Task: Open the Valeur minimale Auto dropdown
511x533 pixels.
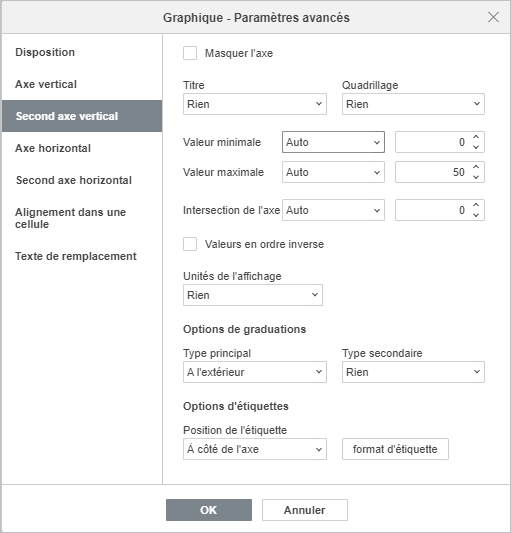Action: [x=333, y=142]
